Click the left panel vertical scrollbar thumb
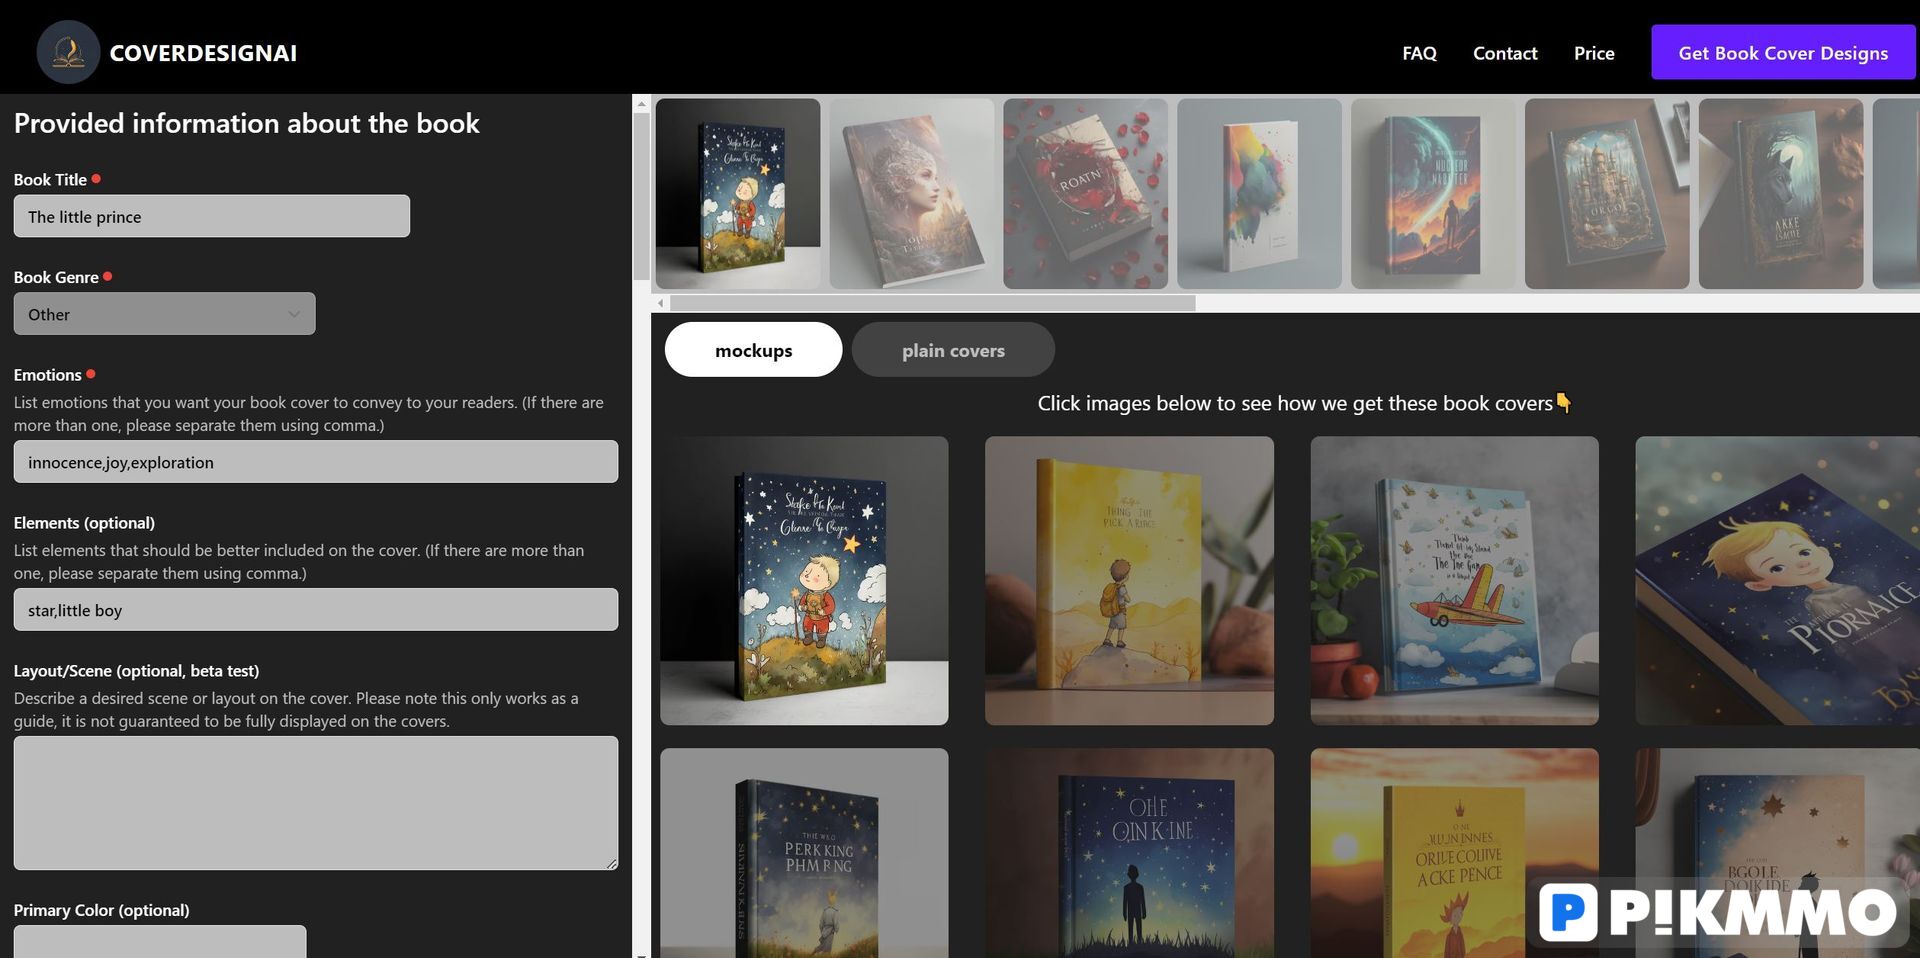Image resolution: width=1920 pixels, height=958 pixels. 641,196
